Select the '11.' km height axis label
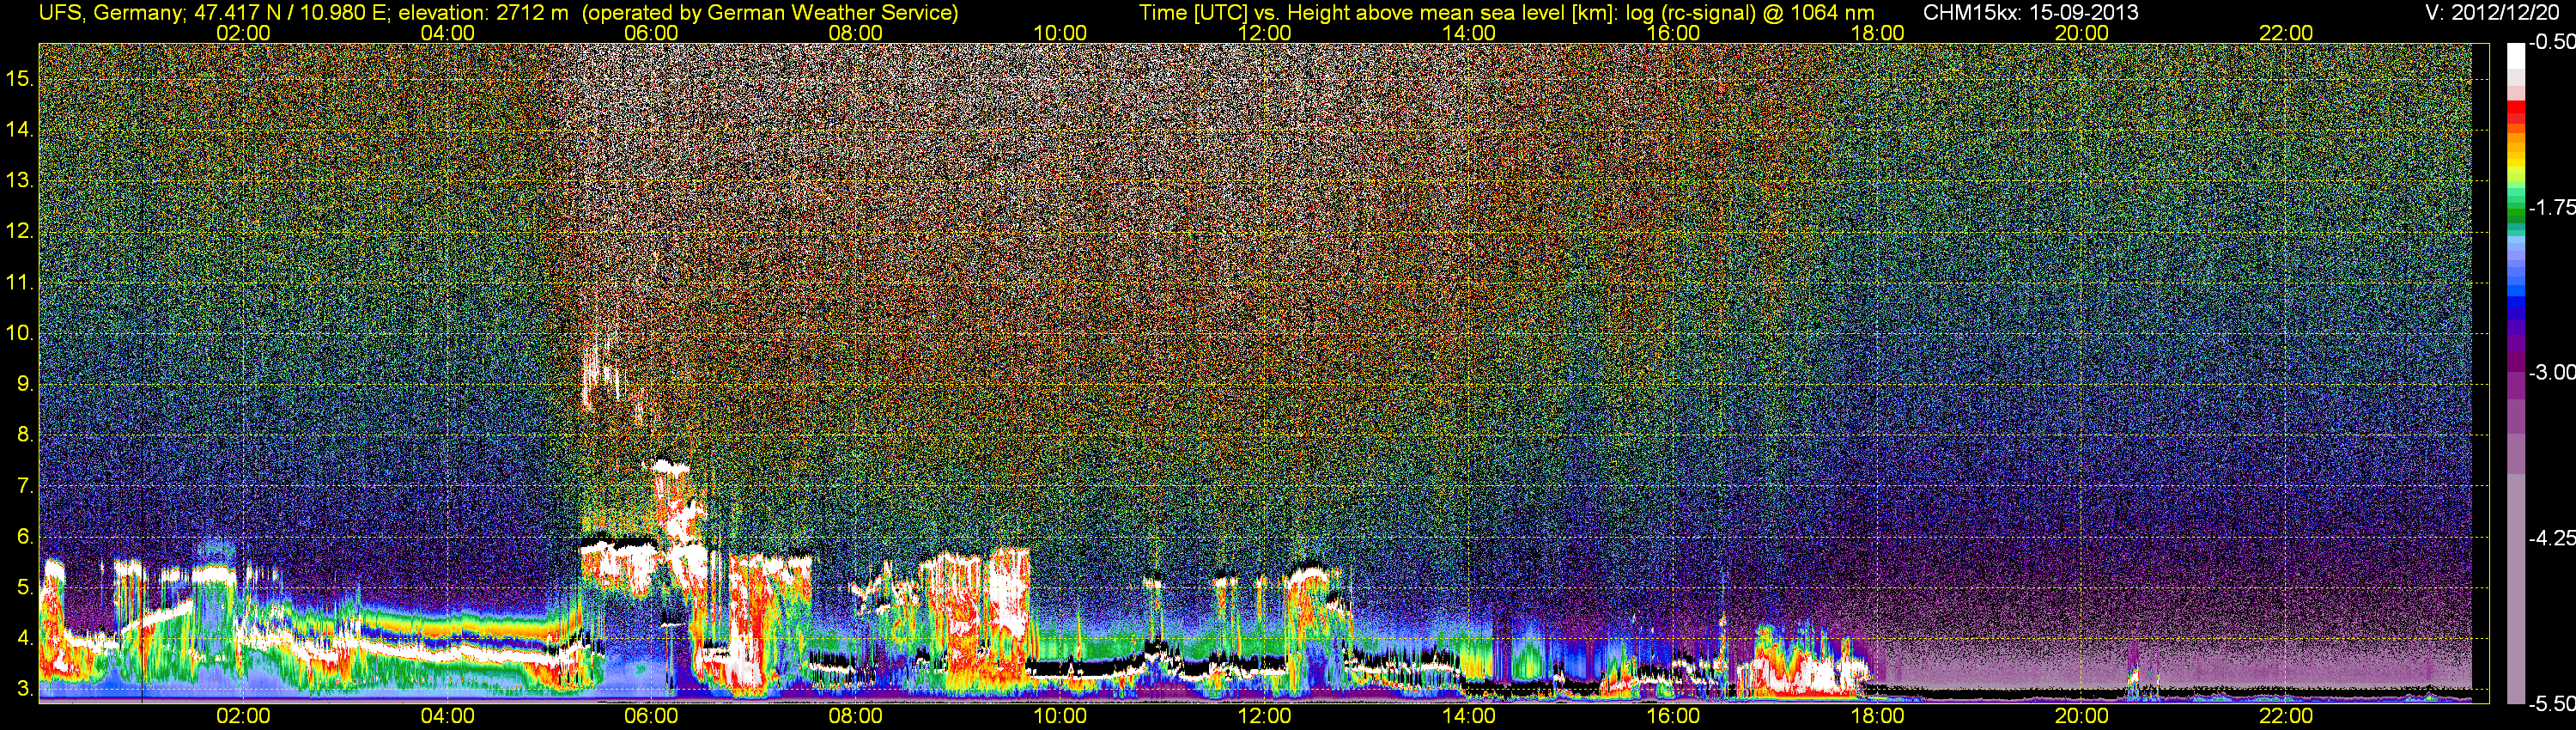The width and height of the screenshot is (2576, 730). (x=19, y=282)
